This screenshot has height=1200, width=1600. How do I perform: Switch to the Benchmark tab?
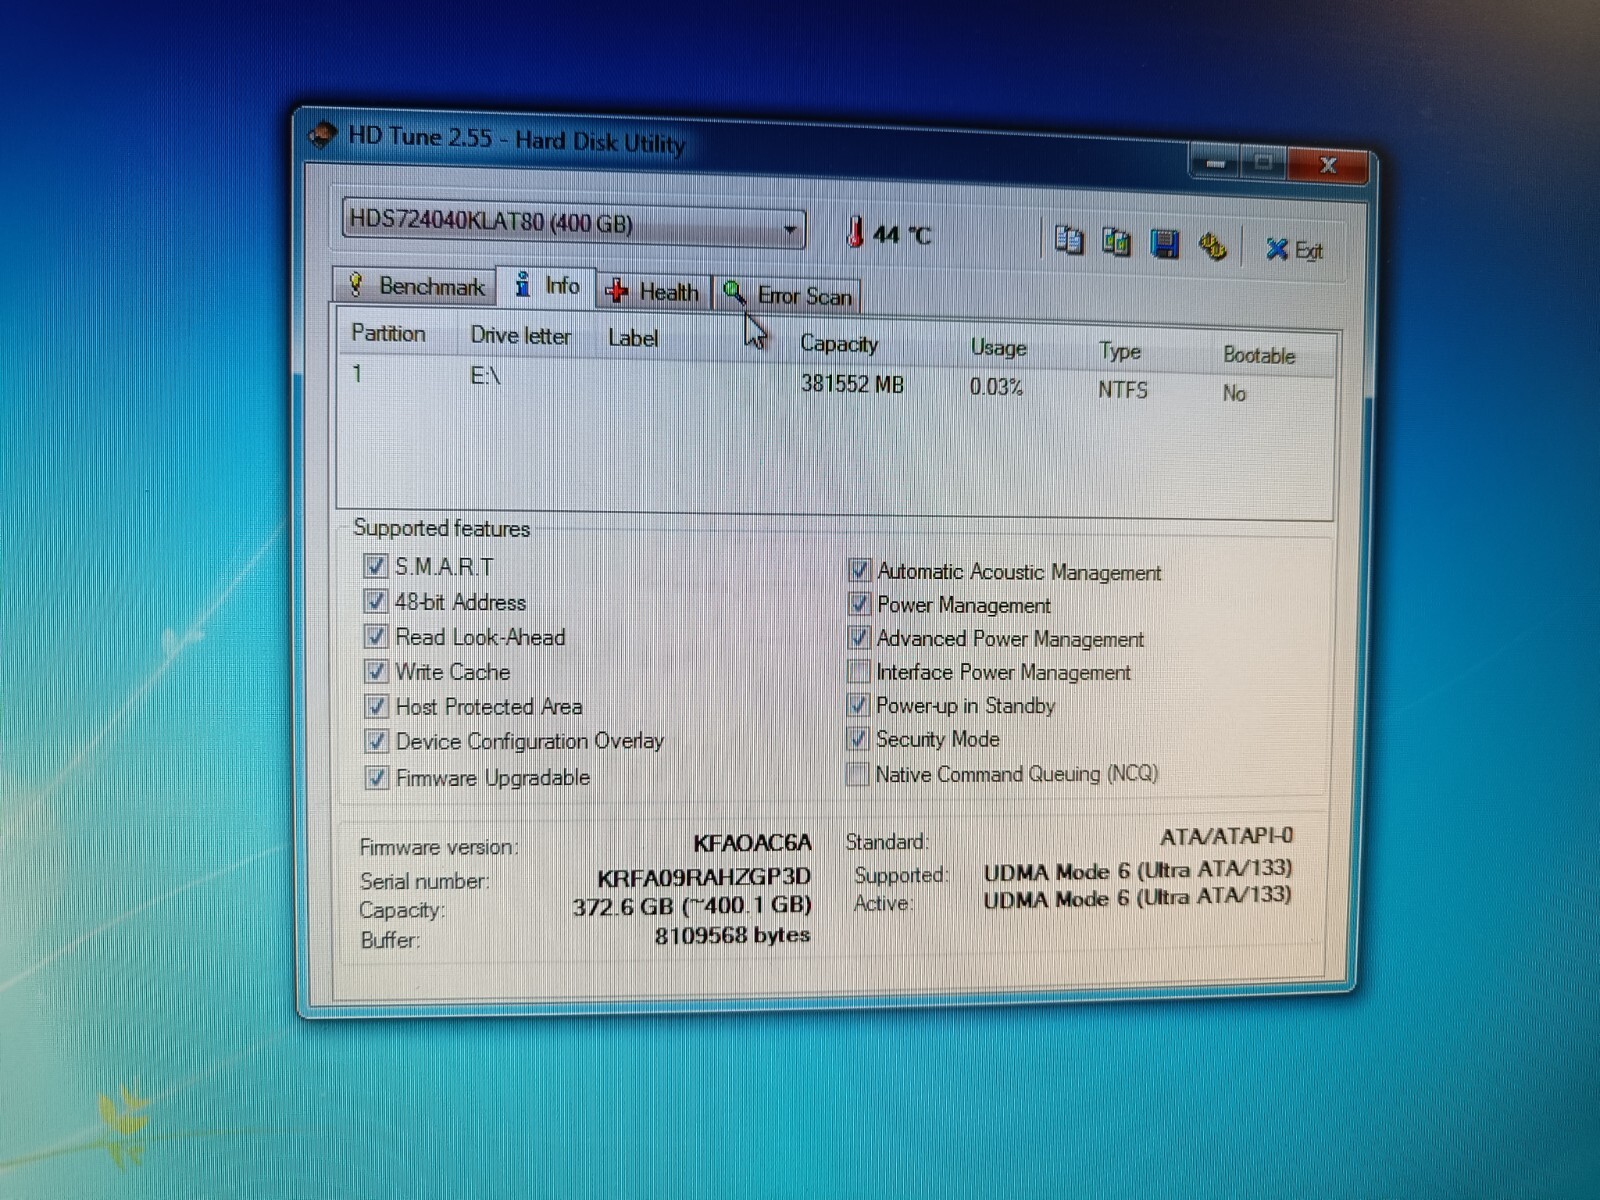click(x=416, y=286)
